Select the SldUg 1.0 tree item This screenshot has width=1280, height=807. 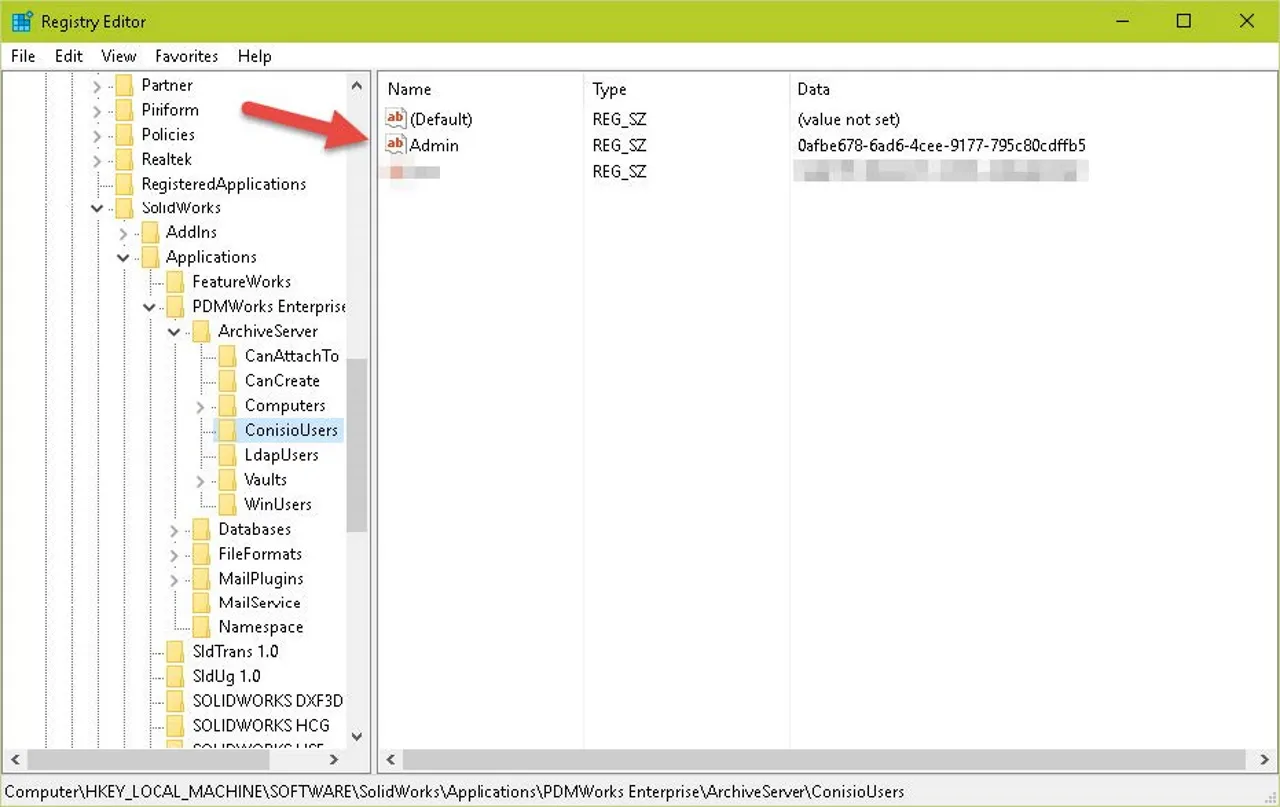click(x=227, y=676)
